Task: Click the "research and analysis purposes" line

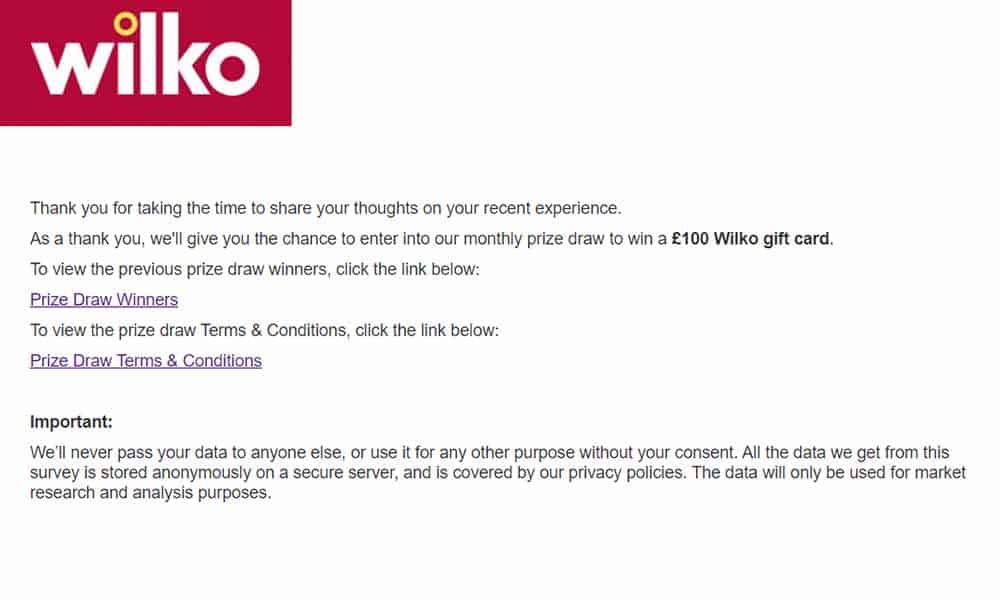Action: (151, 493)
